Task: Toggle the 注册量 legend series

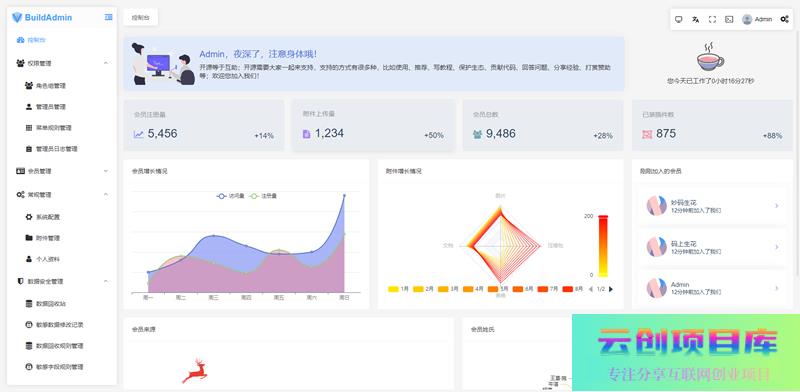Action: point(263,196)
